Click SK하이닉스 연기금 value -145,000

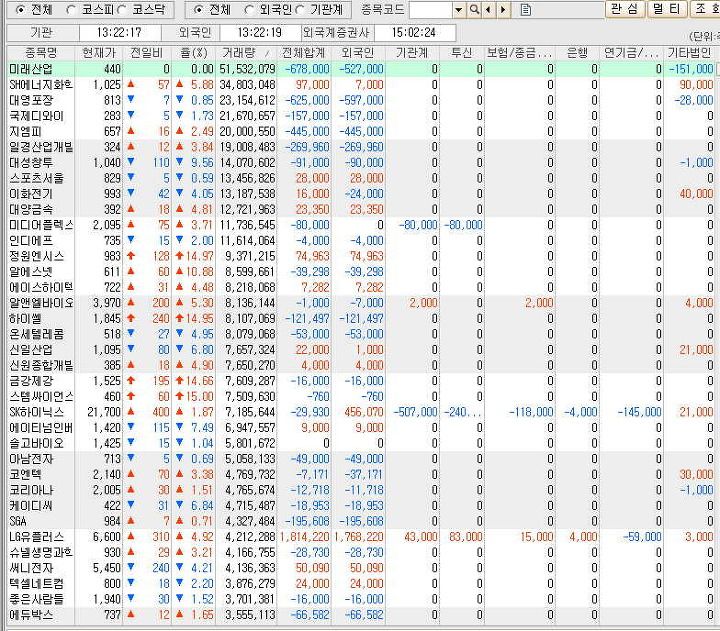coord(640,412)
